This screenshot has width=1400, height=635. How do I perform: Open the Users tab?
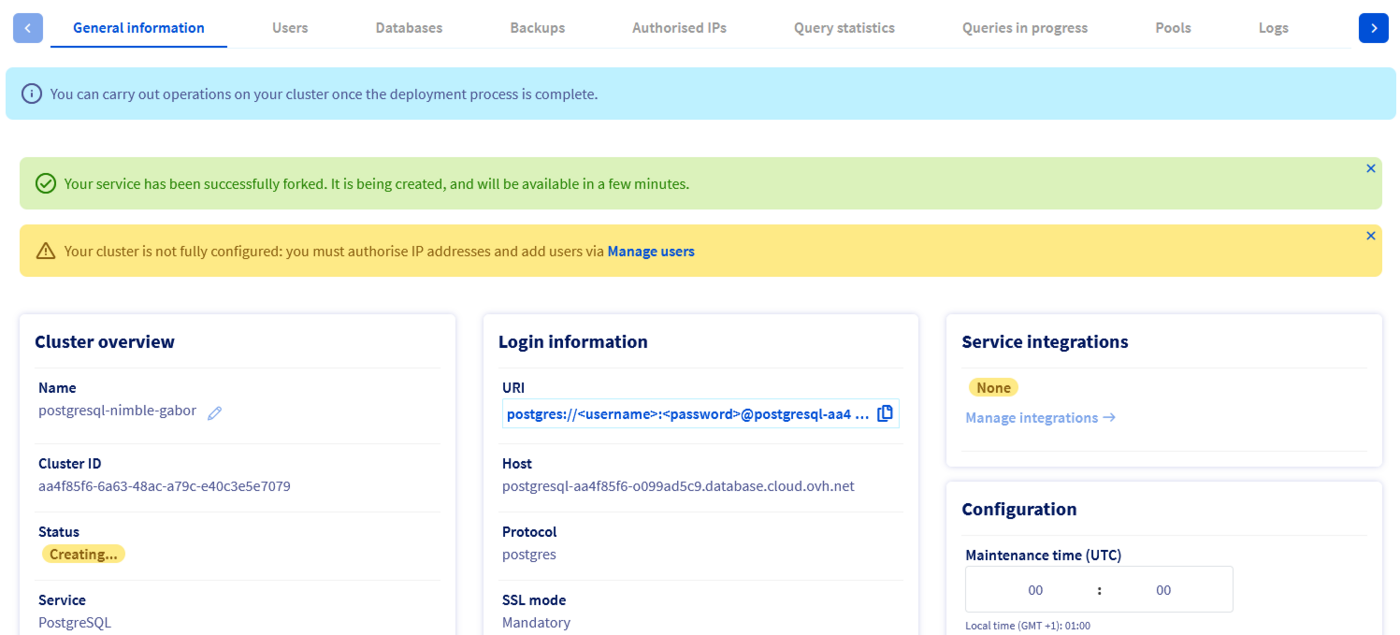coord(290,28)
